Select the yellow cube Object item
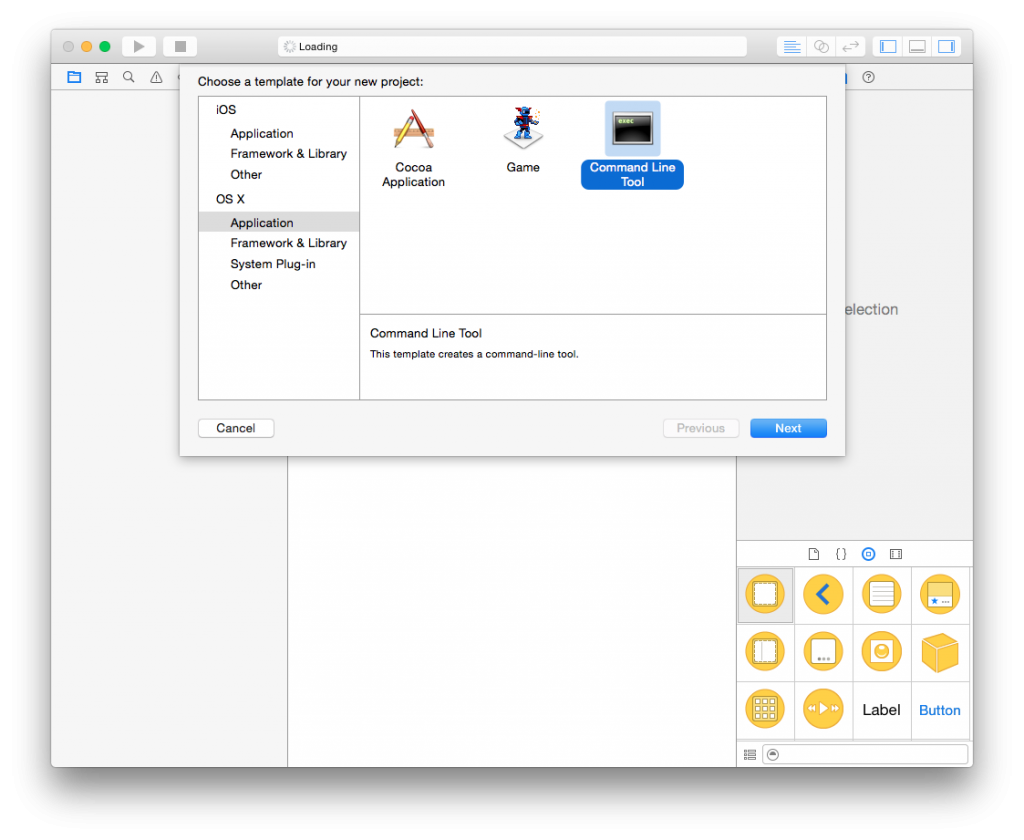 [940, 652]
